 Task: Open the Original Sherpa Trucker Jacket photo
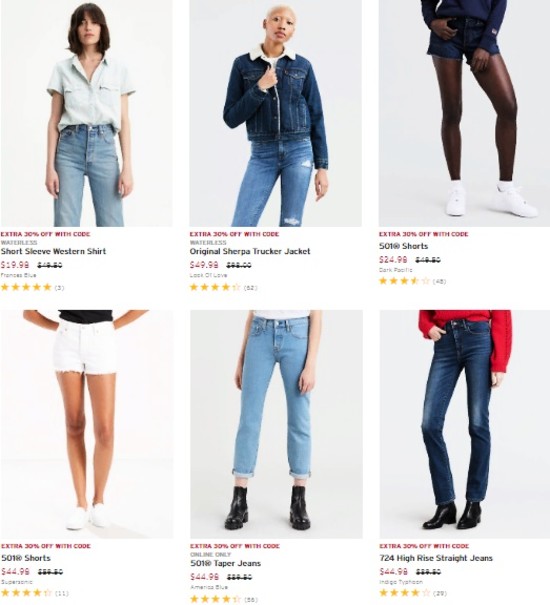[276, 113]
